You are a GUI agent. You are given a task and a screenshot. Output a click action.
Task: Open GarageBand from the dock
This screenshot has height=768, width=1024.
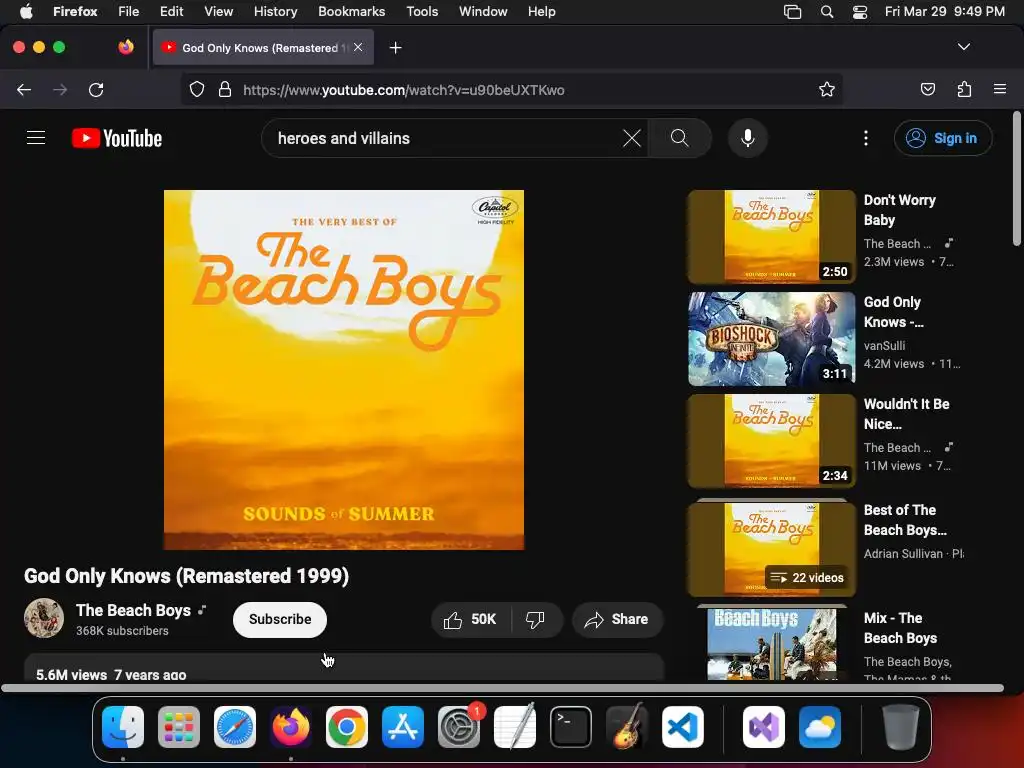627,727
